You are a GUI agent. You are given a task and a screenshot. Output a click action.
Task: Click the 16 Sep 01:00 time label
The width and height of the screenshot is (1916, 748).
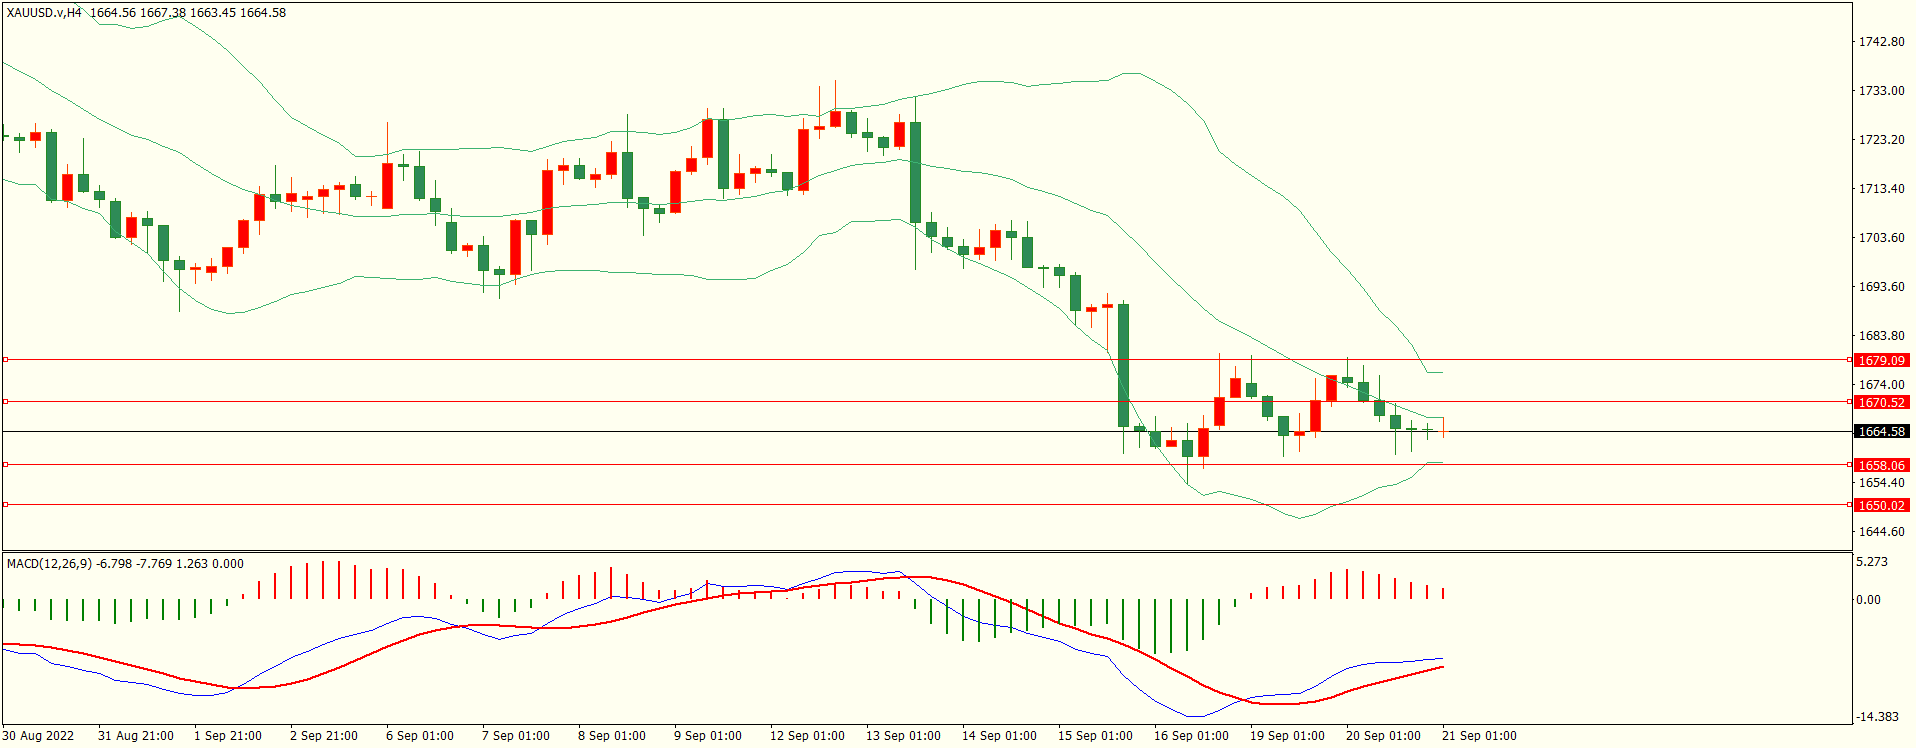click(x=1191, y=736)
